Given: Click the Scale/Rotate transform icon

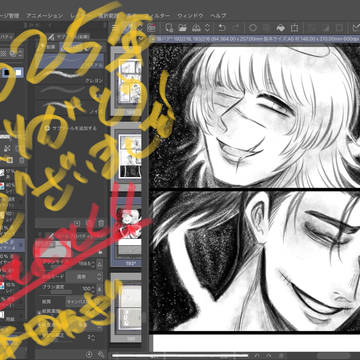Looking at the screenshot, I should [x=294, y=28].
